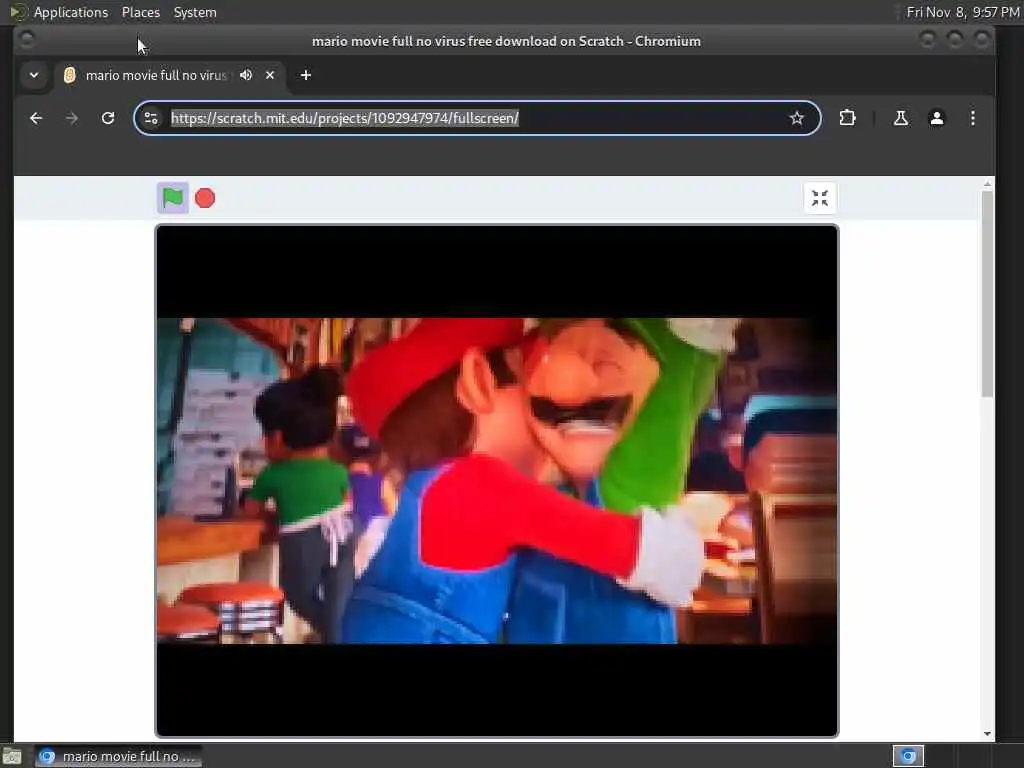Exit fullscreen mode using the shrink icon

point(820,198)
